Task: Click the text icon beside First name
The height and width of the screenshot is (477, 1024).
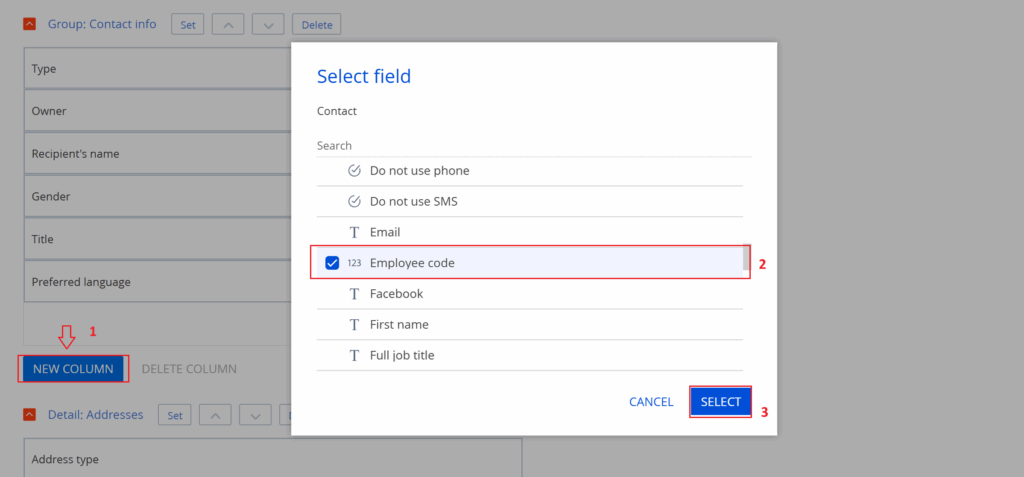Action: click(354, 325)
